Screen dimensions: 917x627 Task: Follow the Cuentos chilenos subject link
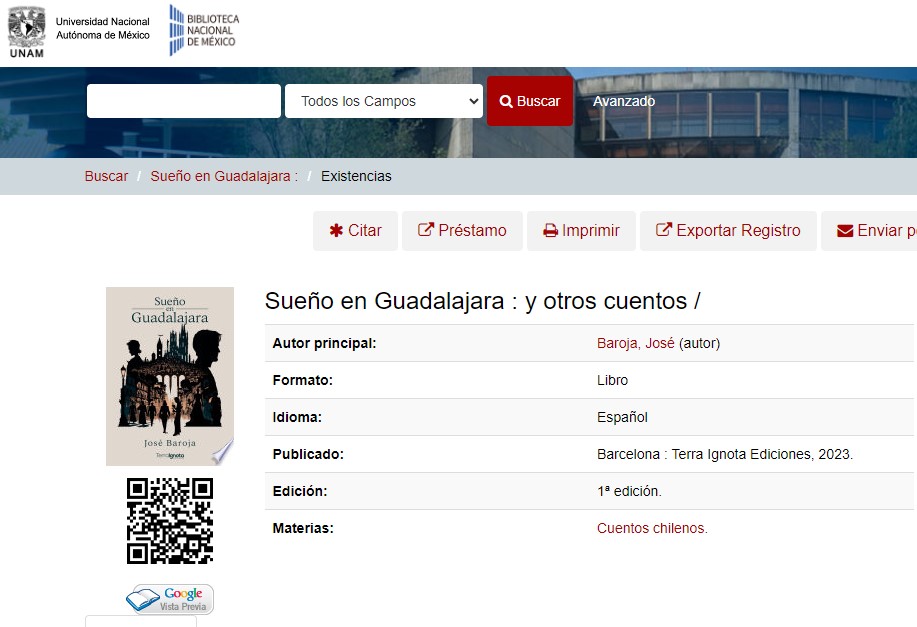click(x=652, y=528)
